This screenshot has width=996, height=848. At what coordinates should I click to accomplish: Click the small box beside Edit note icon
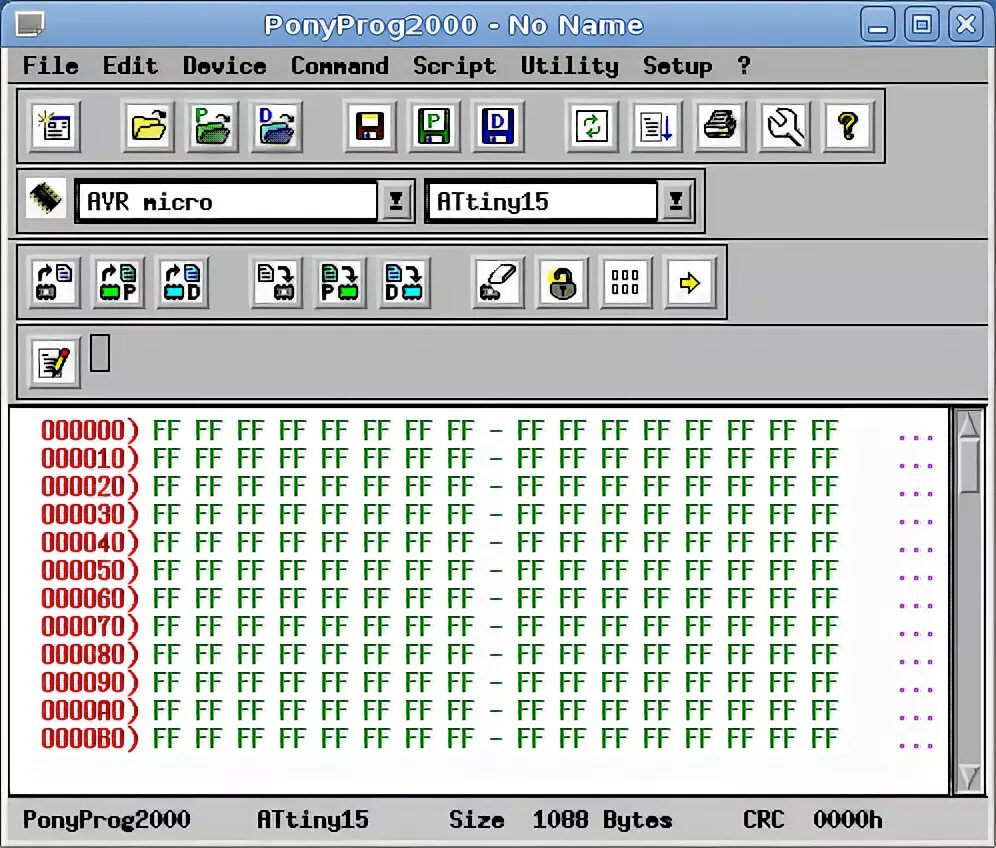pos(100,353)
